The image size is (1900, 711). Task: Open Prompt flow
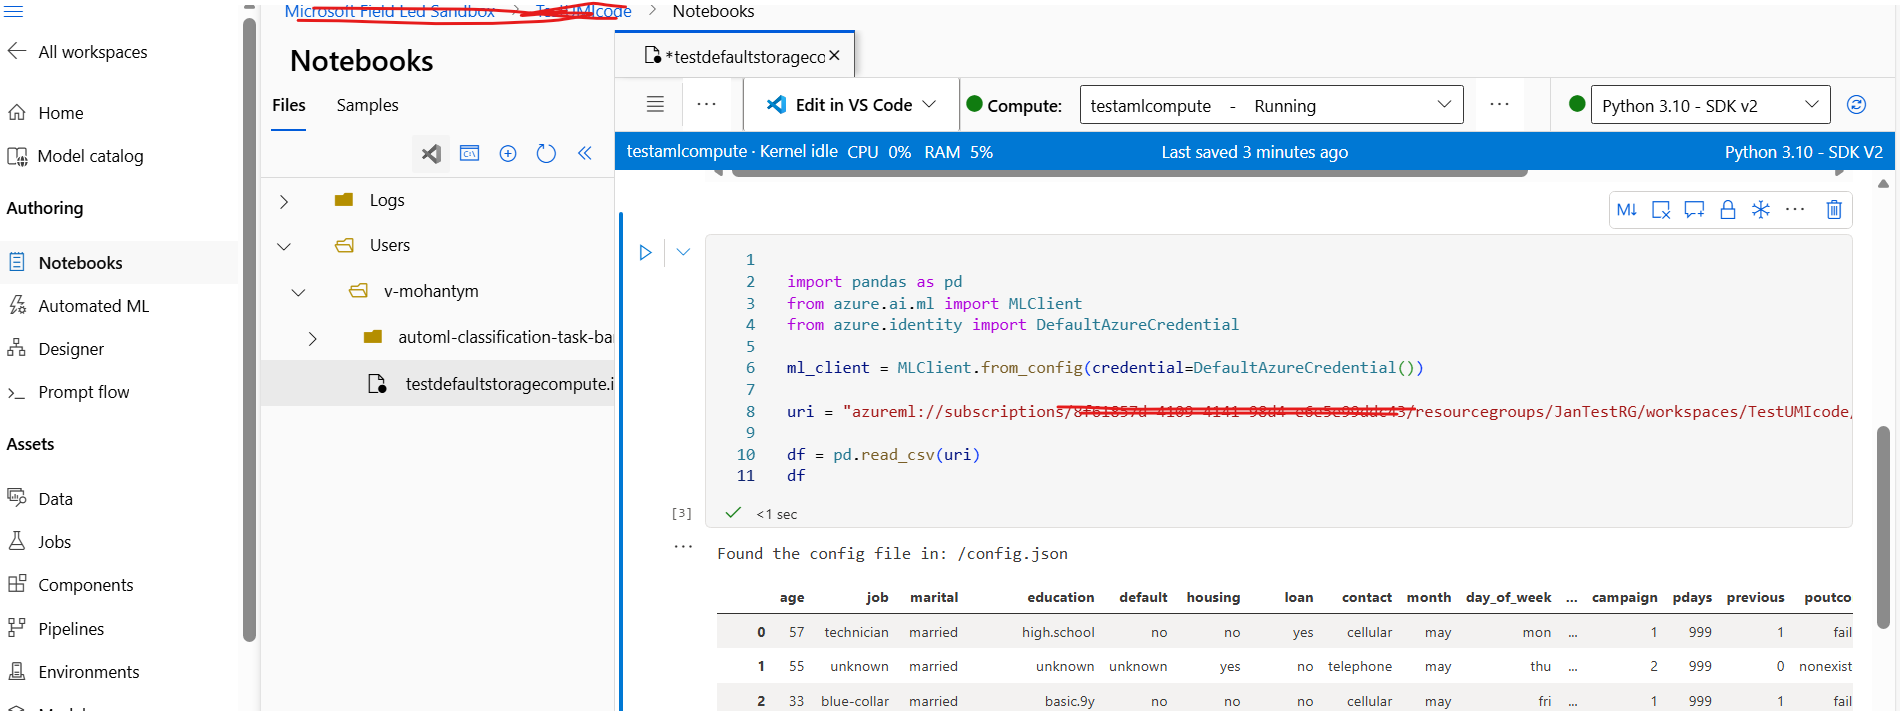(x=68, y=392)
